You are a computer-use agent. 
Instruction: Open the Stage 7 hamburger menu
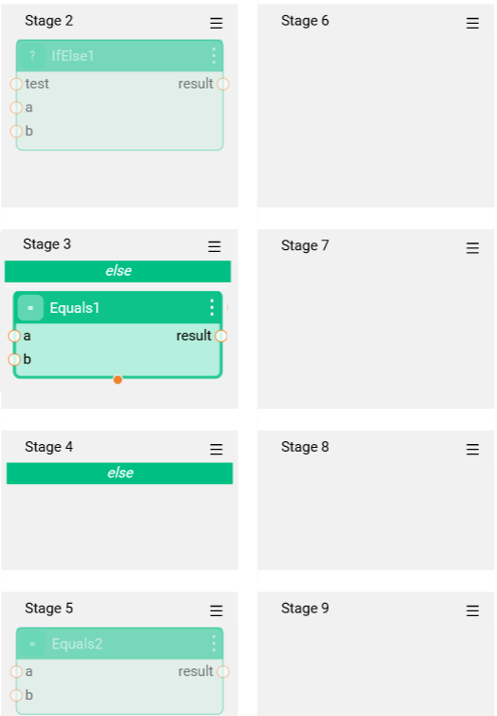472,248
